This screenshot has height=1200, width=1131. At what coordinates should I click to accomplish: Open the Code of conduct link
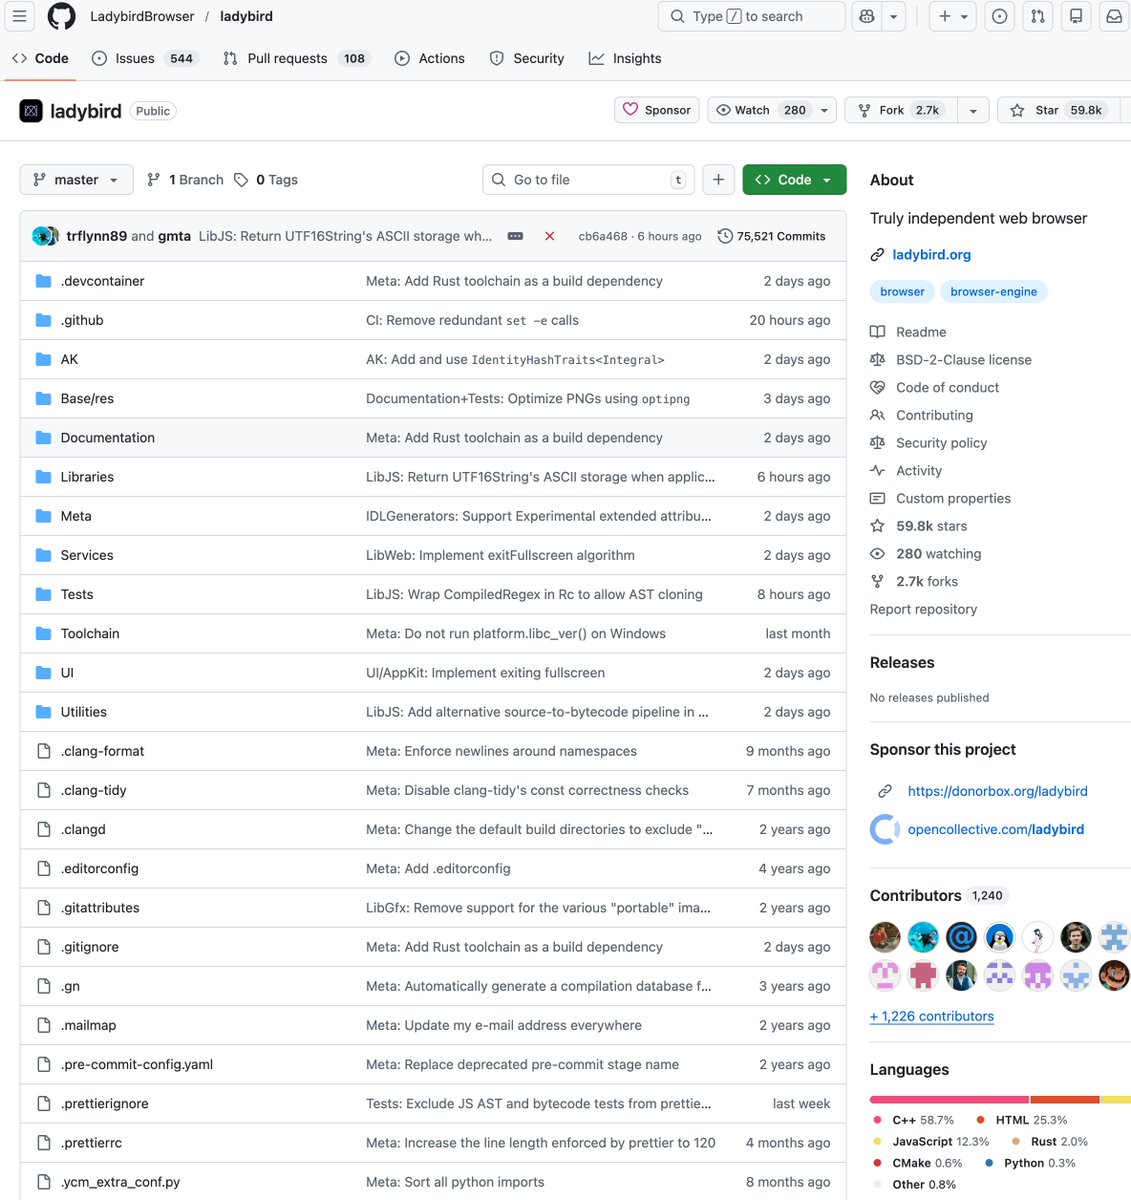click(x=947, y=388)
